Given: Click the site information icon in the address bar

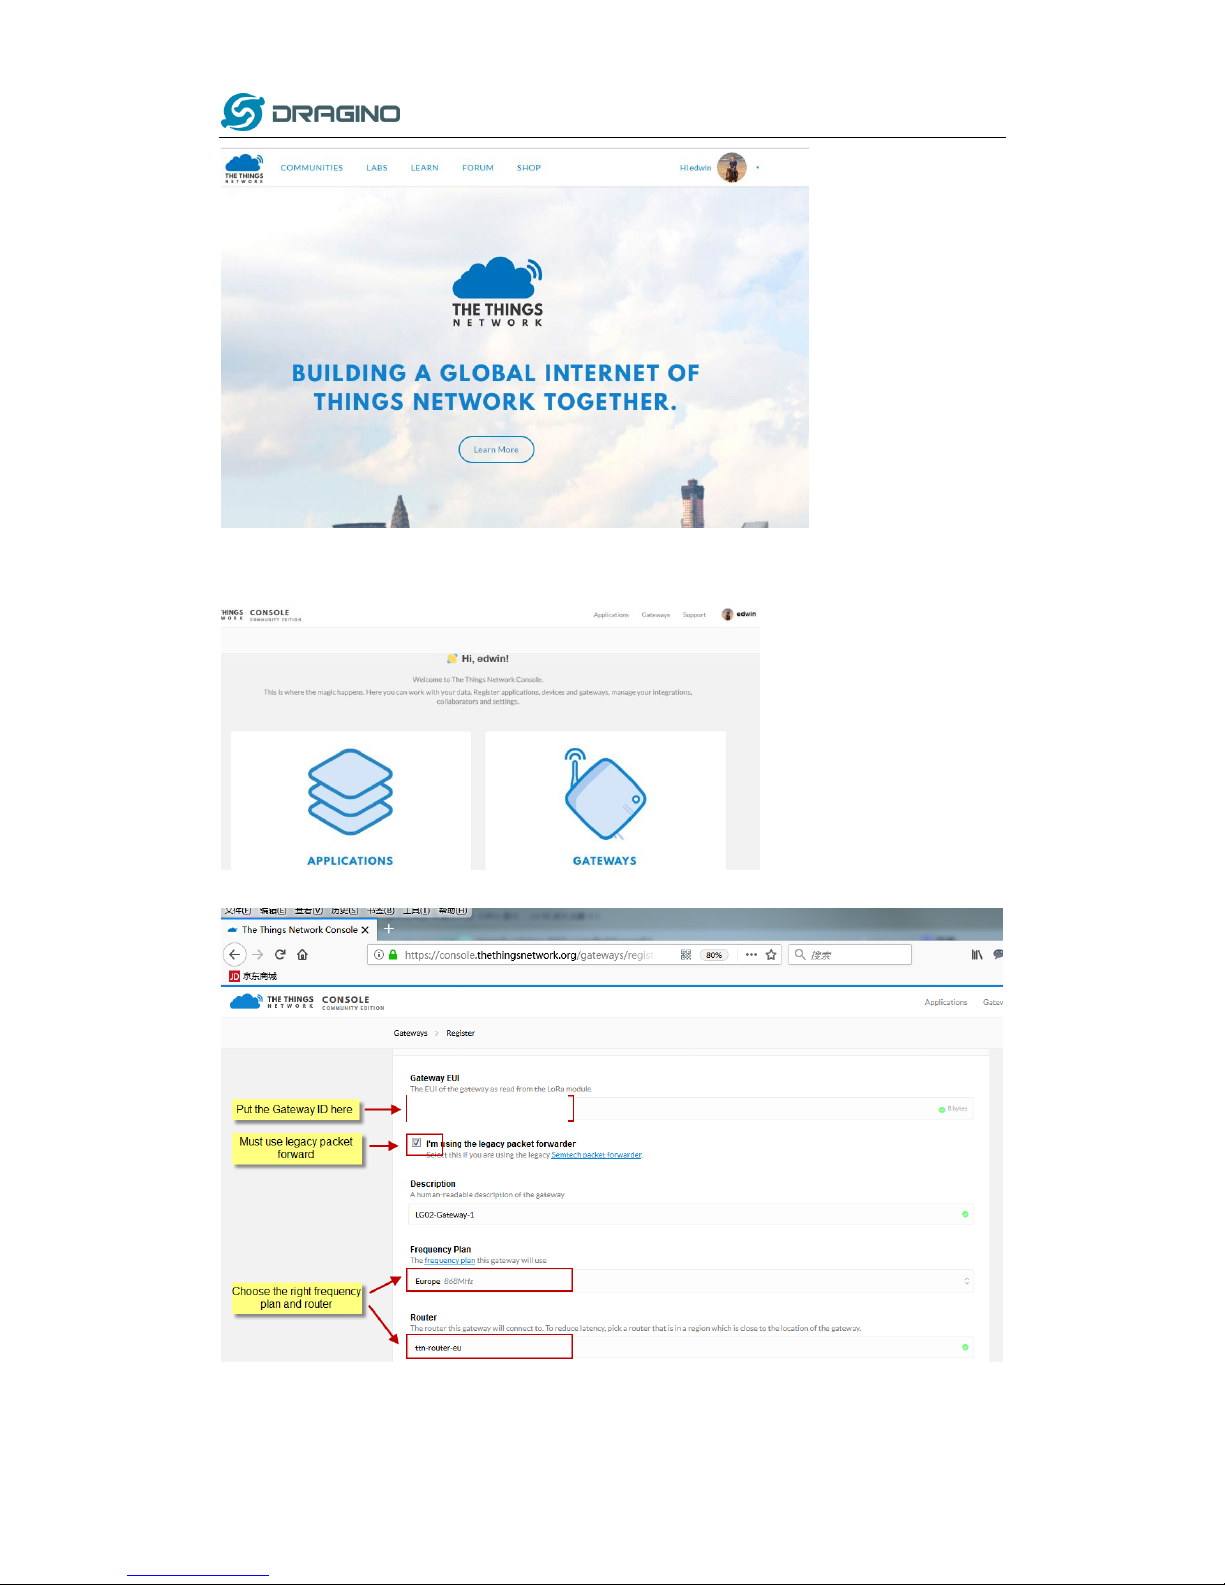Looking at the screenshot, I should click(x=379, y=955).
